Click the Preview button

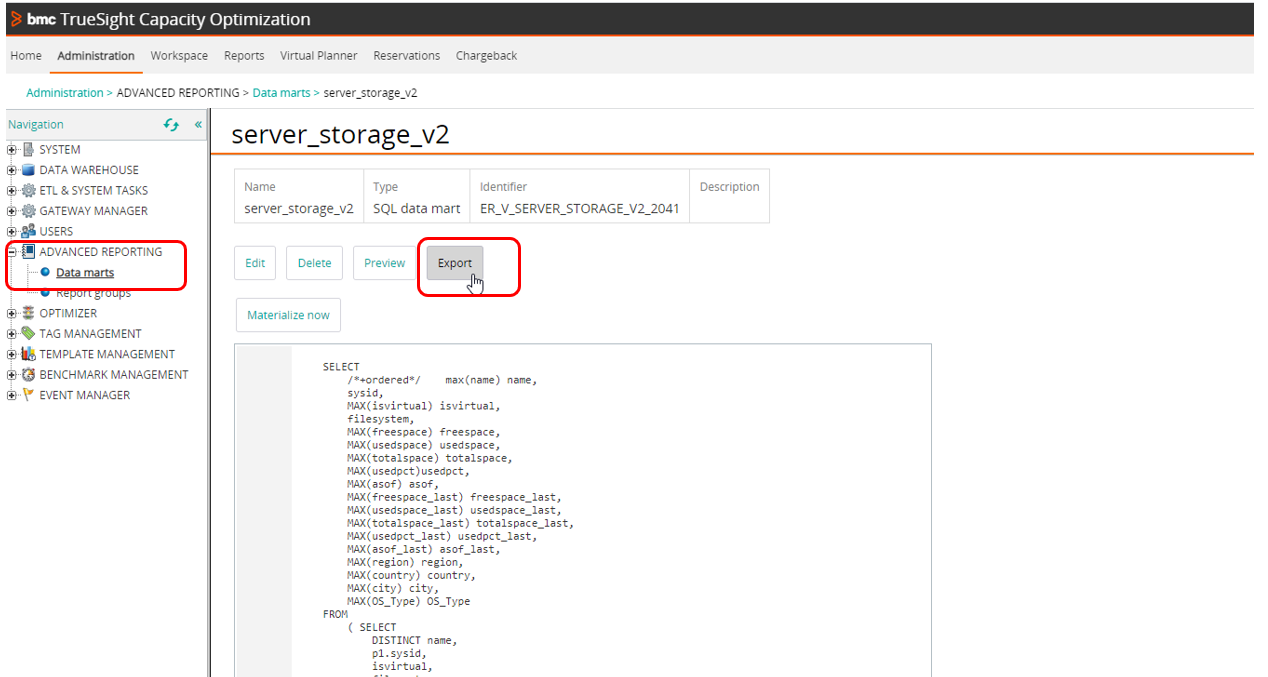point(385,263)
